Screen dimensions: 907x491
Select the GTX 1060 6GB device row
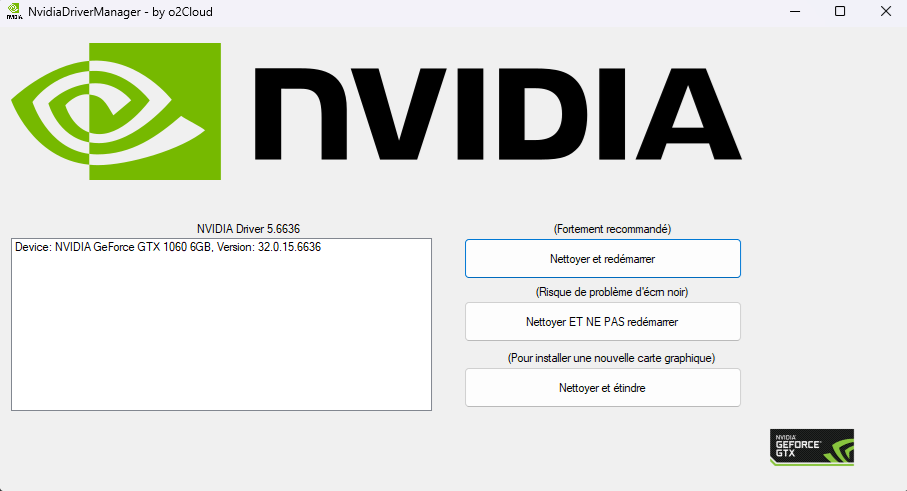(168, 247)
